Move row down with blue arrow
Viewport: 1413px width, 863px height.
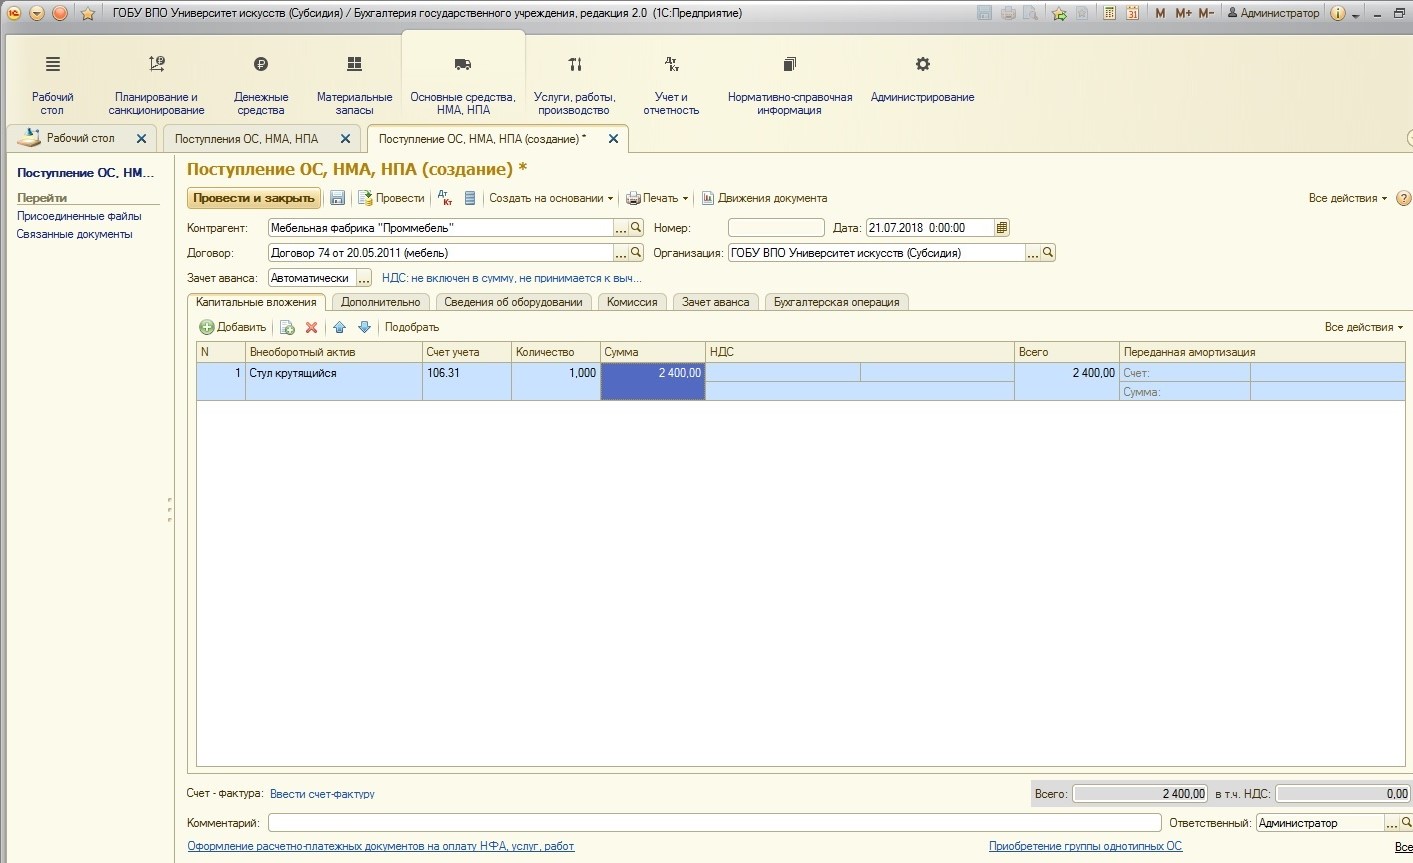(364, 327)
